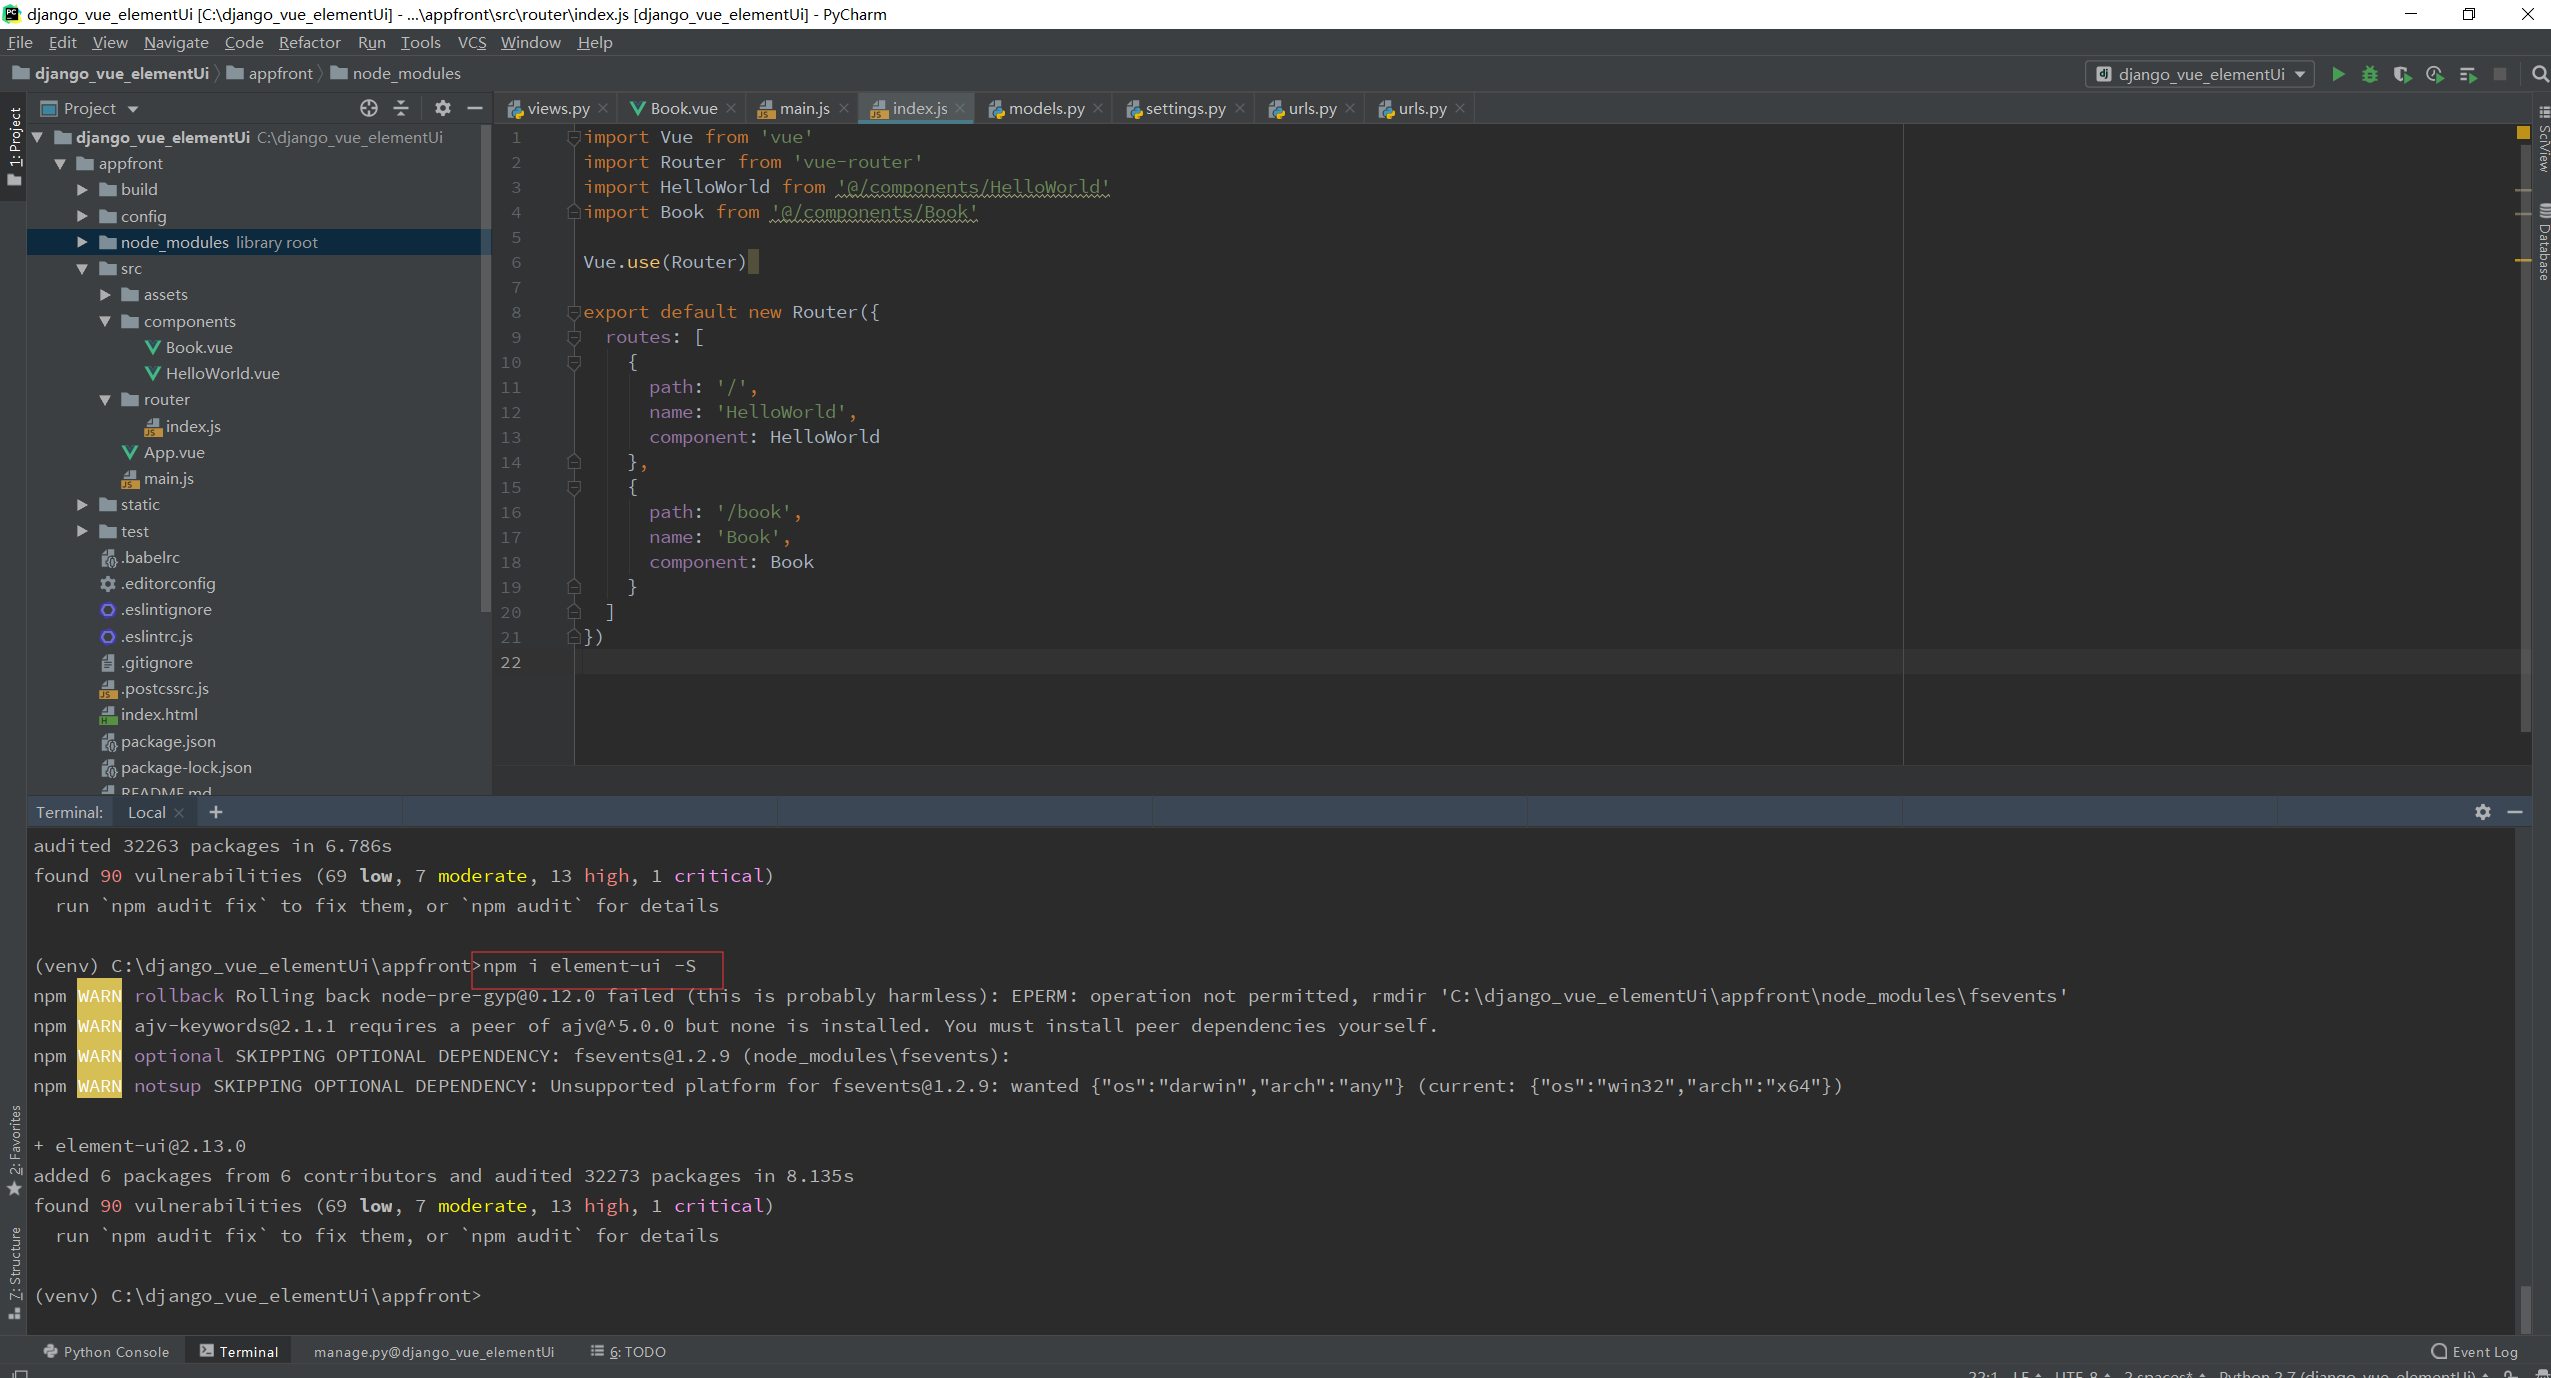Collapse the router folder

(105, 399)
